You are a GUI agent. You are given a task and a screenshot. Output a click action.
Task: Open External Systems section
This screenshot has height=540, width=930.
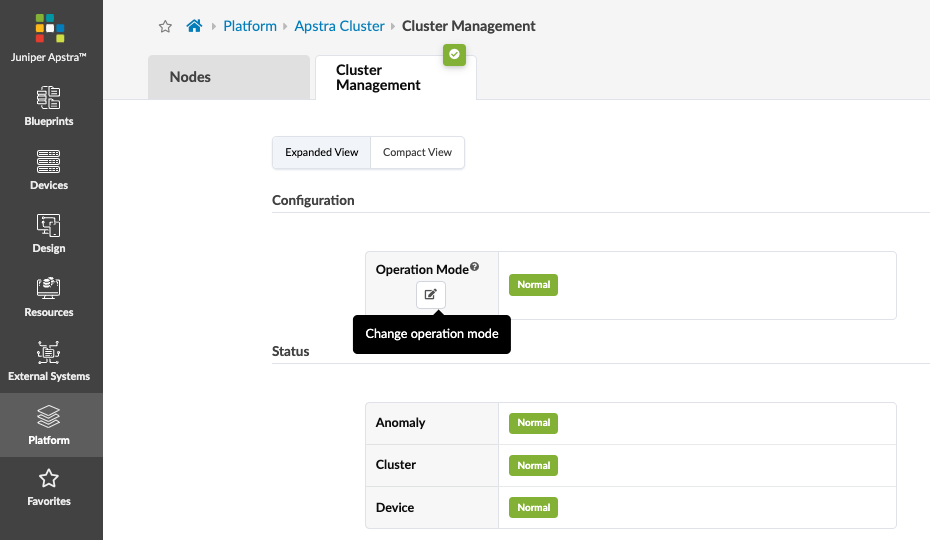coord(49,362)
